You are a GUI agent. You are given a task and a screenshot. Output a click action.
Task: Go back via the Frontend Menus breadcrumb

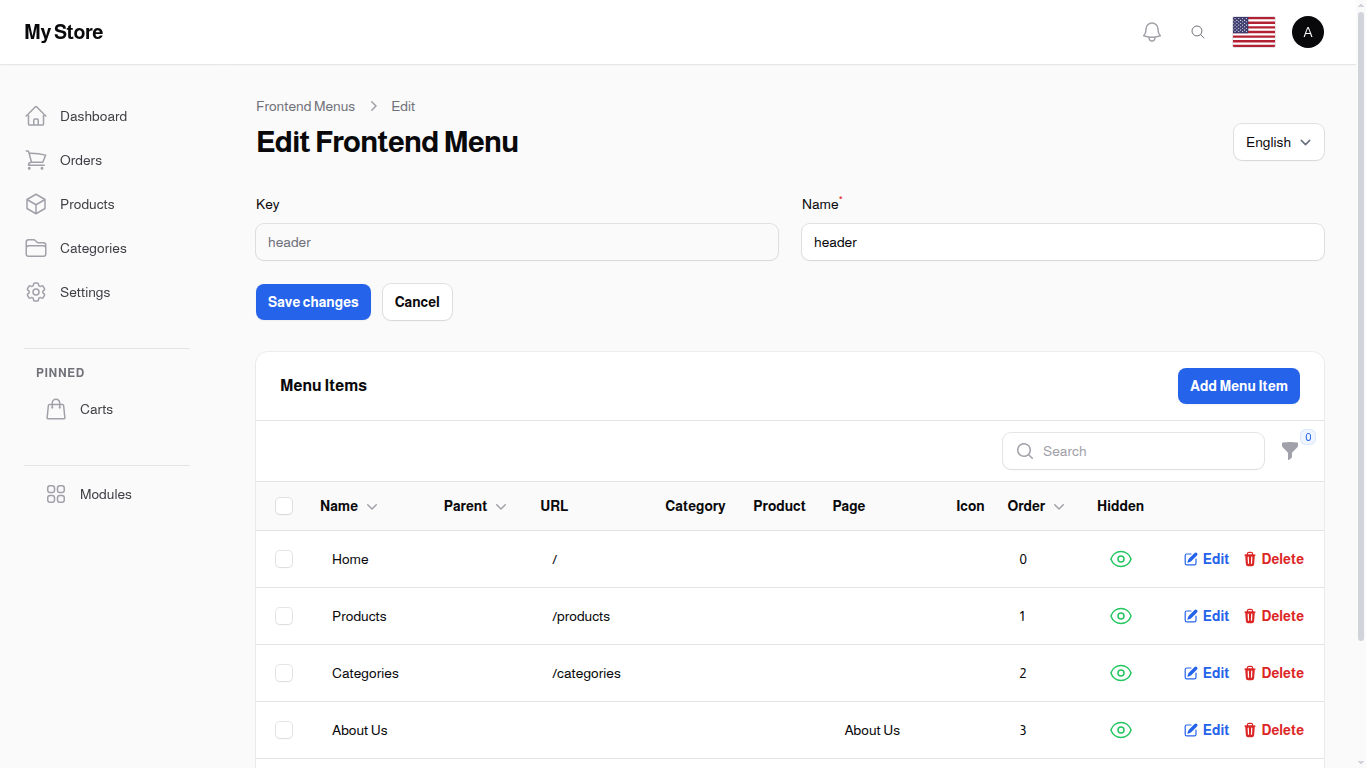[x=305, y=106]
